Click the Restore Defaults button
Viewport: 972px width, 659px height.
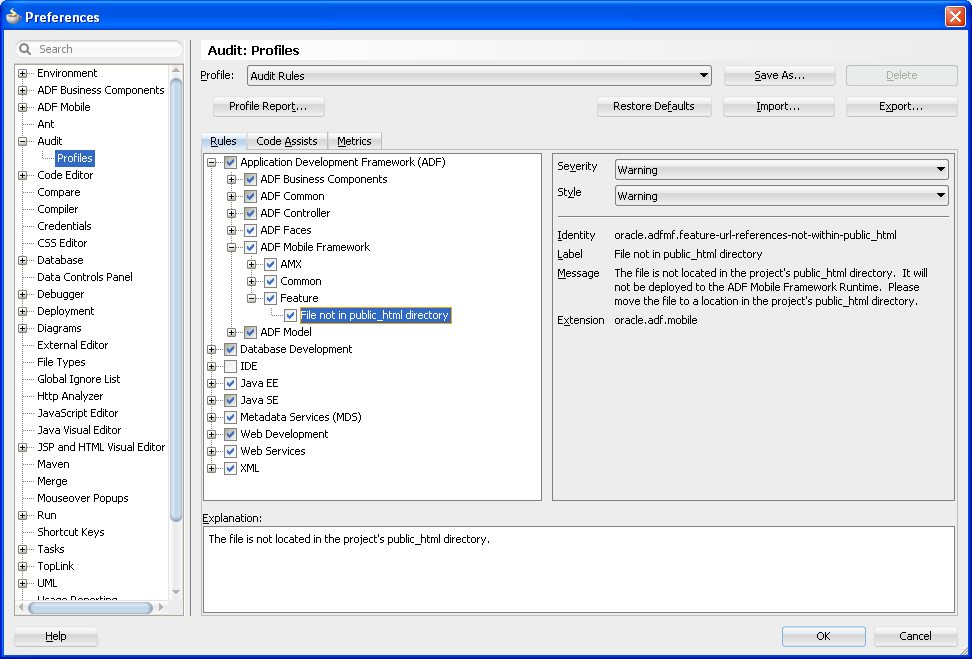click(654, 107)
